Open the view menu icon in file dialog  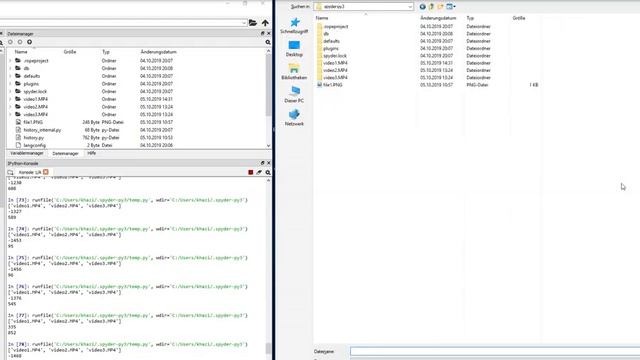click(x=451, y=7)
